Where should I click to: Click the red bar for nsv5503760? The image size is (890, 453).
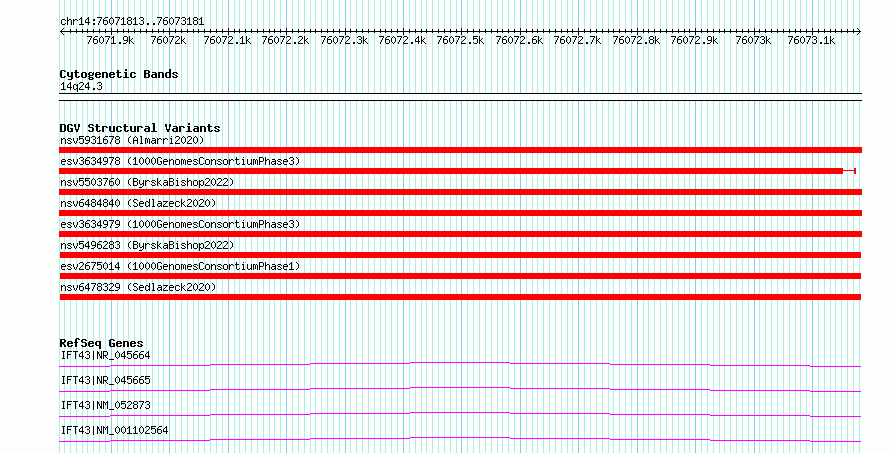(460, 192)
